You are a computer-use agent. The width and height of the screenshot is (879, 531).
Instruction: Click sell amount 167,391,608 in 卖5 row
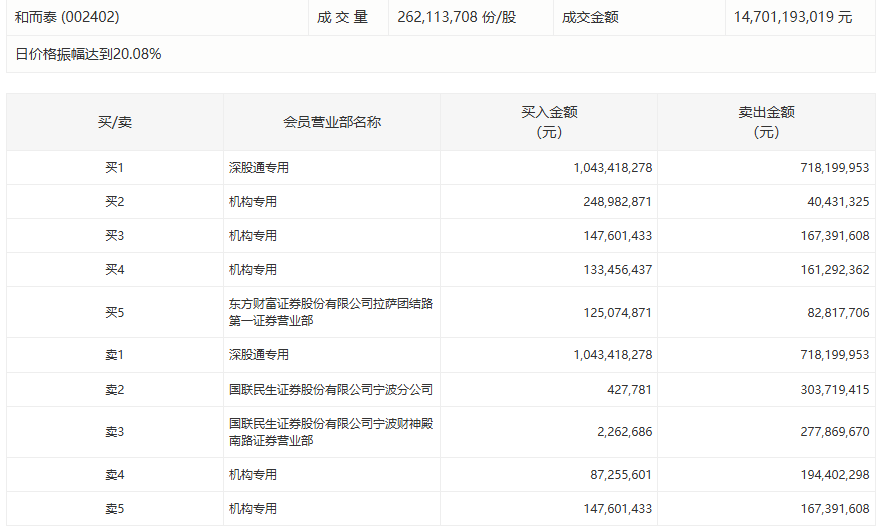835,509
